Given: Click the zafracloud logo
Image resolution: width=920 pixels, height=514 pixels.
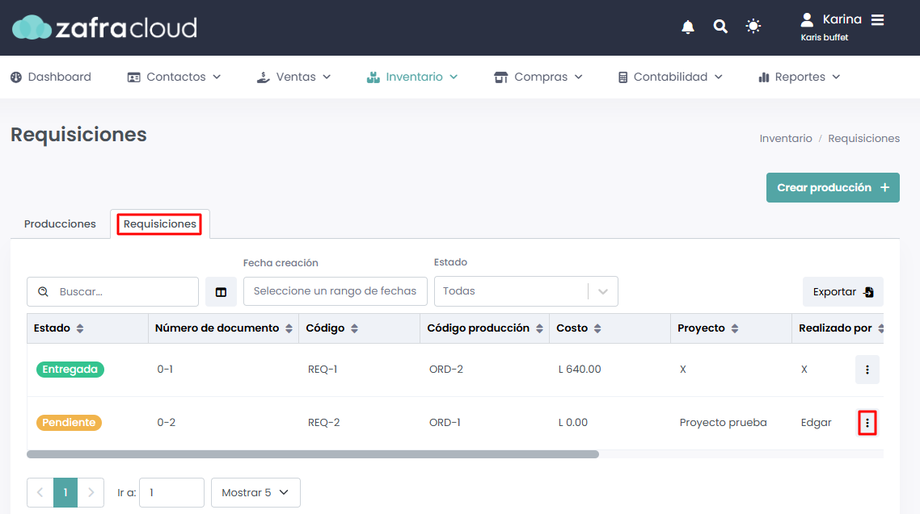Looking at the screenshot, I should click(x=104, y=28).
